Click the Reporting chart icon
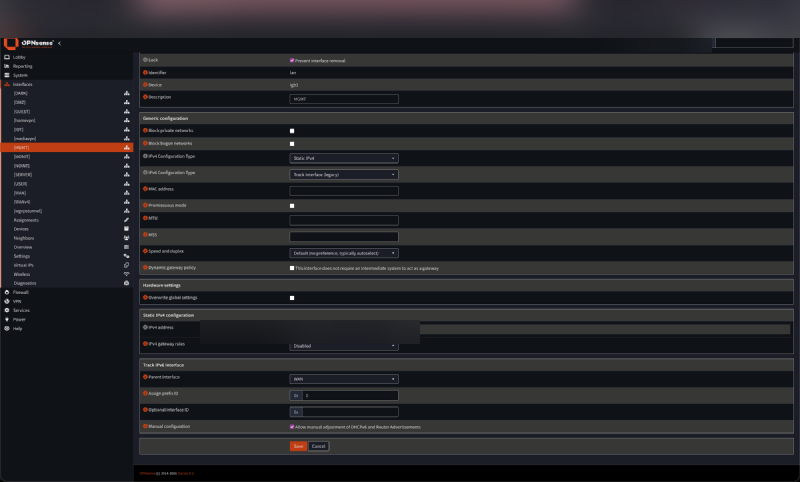The width and height of the screenshot is (800, 482). pyautogui.click(x=7, y=66)
